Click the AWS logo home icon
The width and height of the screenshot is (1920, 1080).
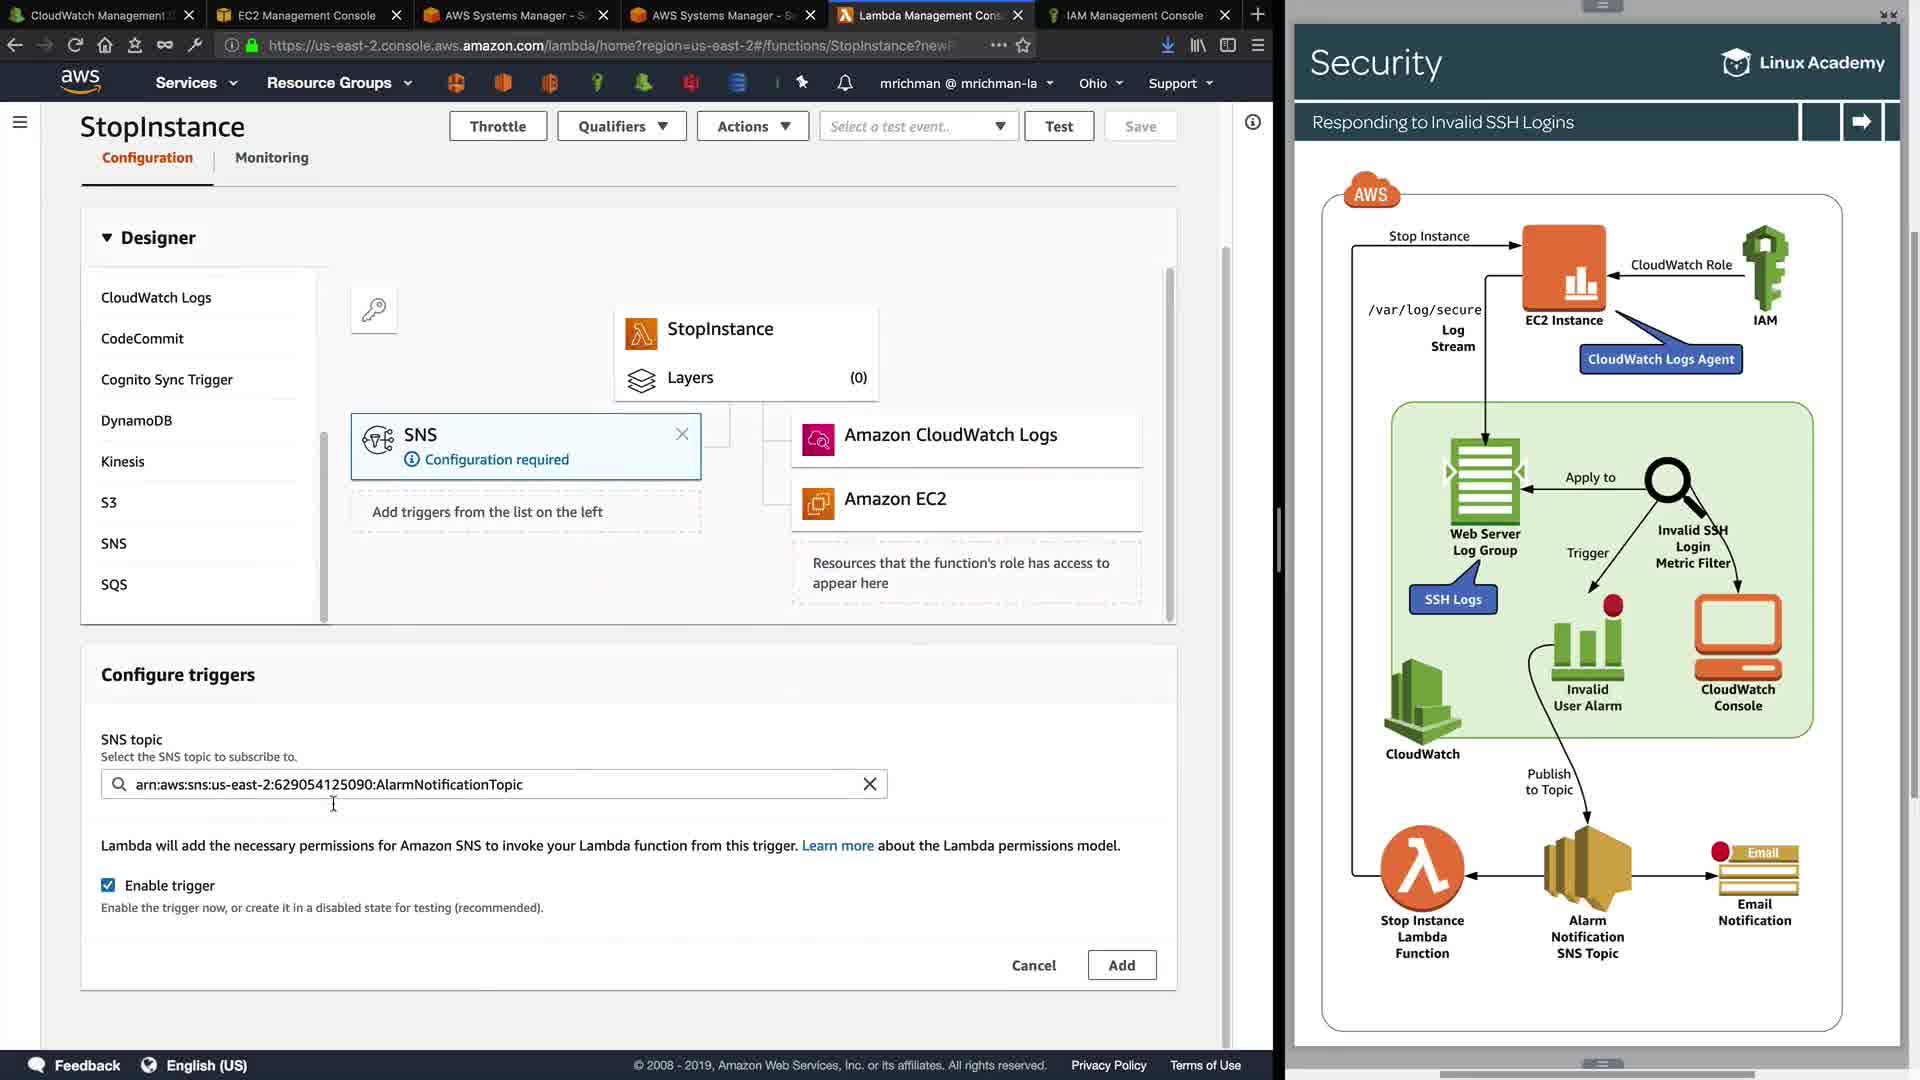(x=80, y=82)
